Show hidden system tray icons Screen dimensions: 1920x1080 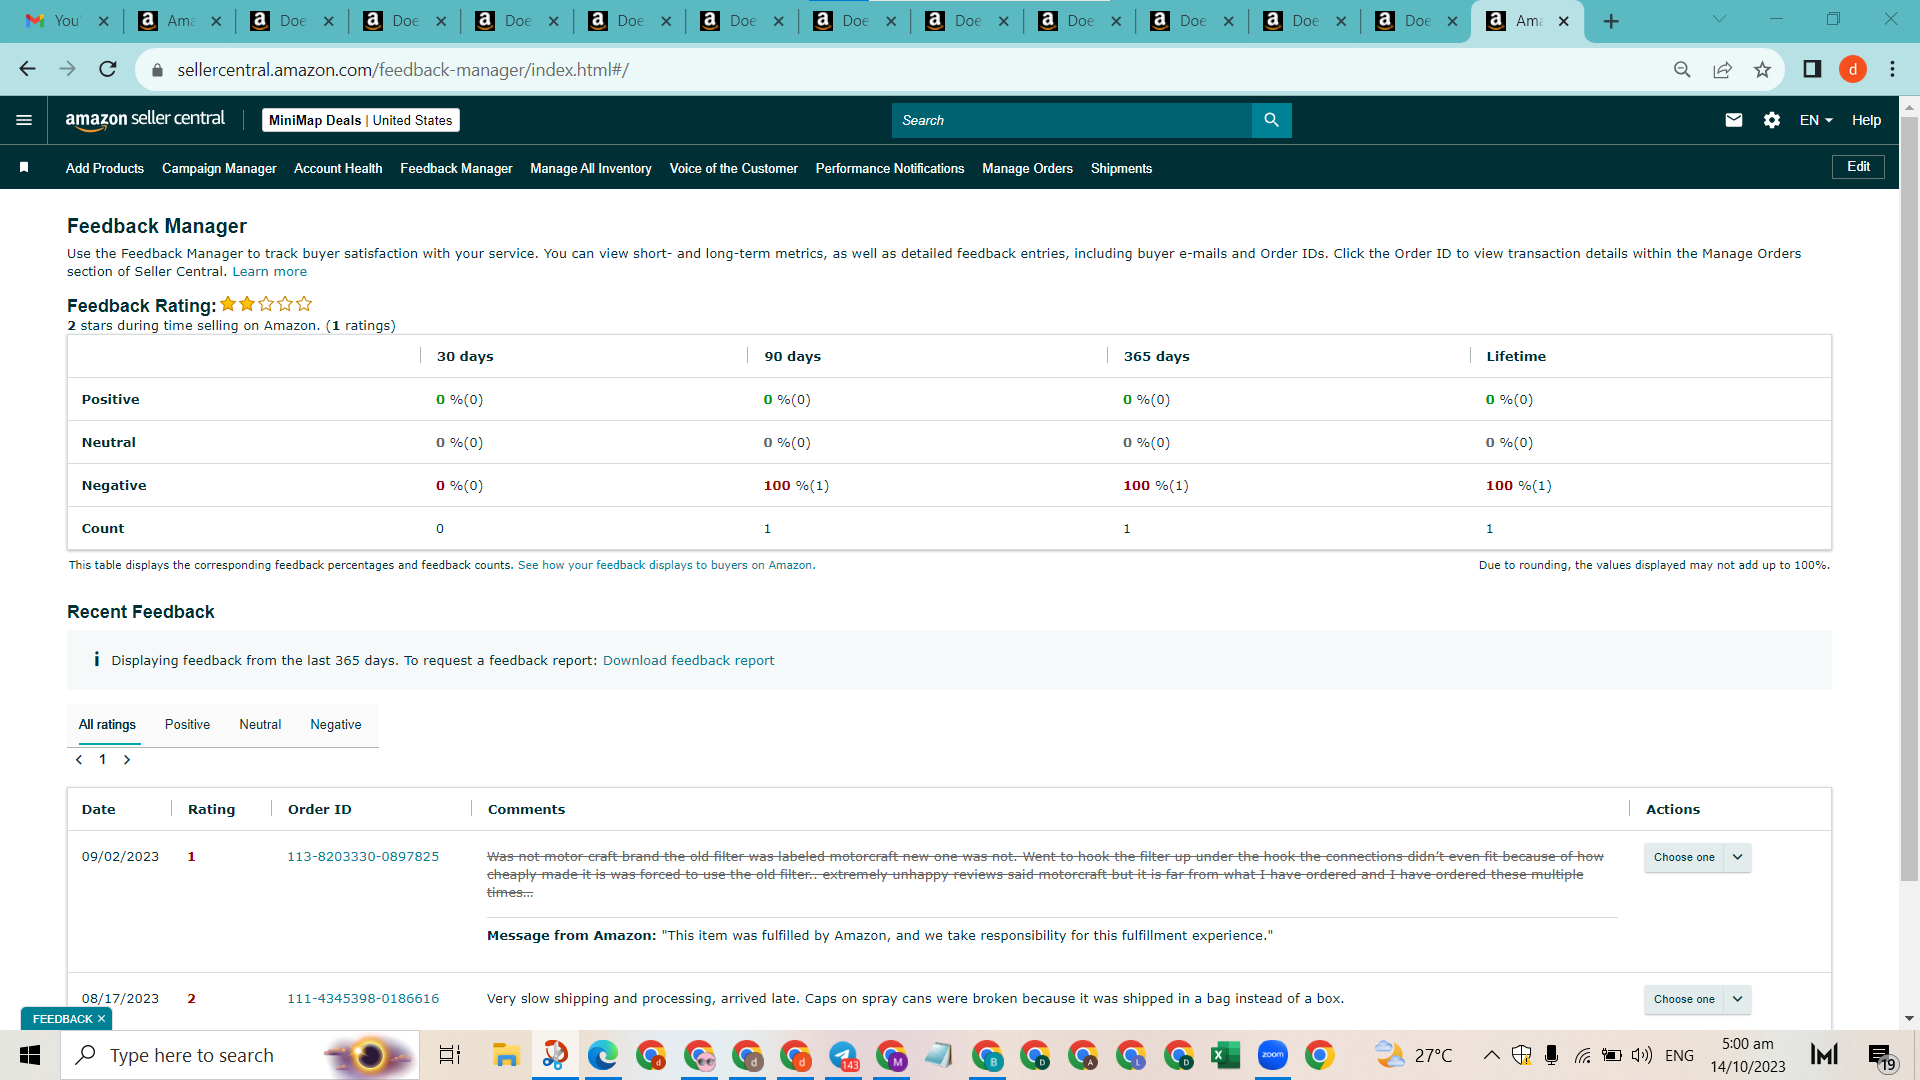(1491, 1055)
